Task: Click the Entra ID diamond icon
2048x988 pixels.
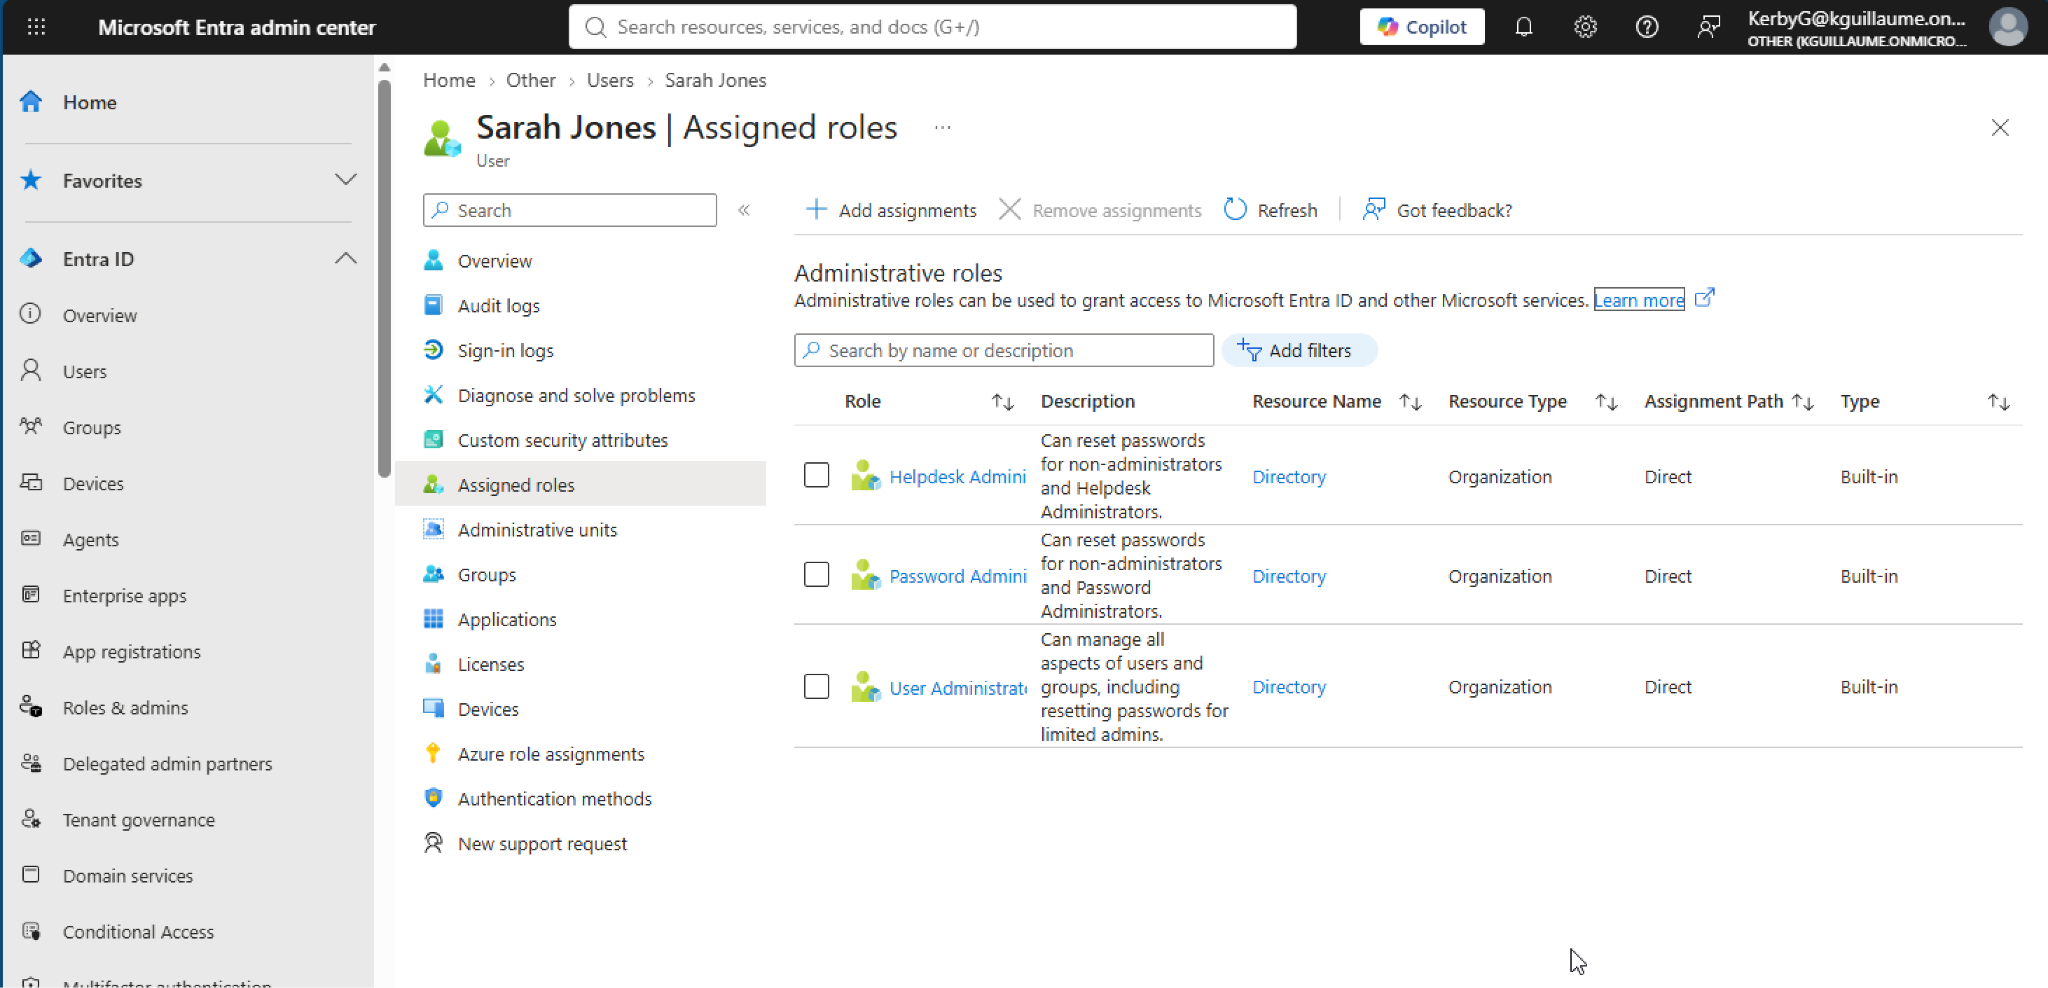Action: point(31,259)
